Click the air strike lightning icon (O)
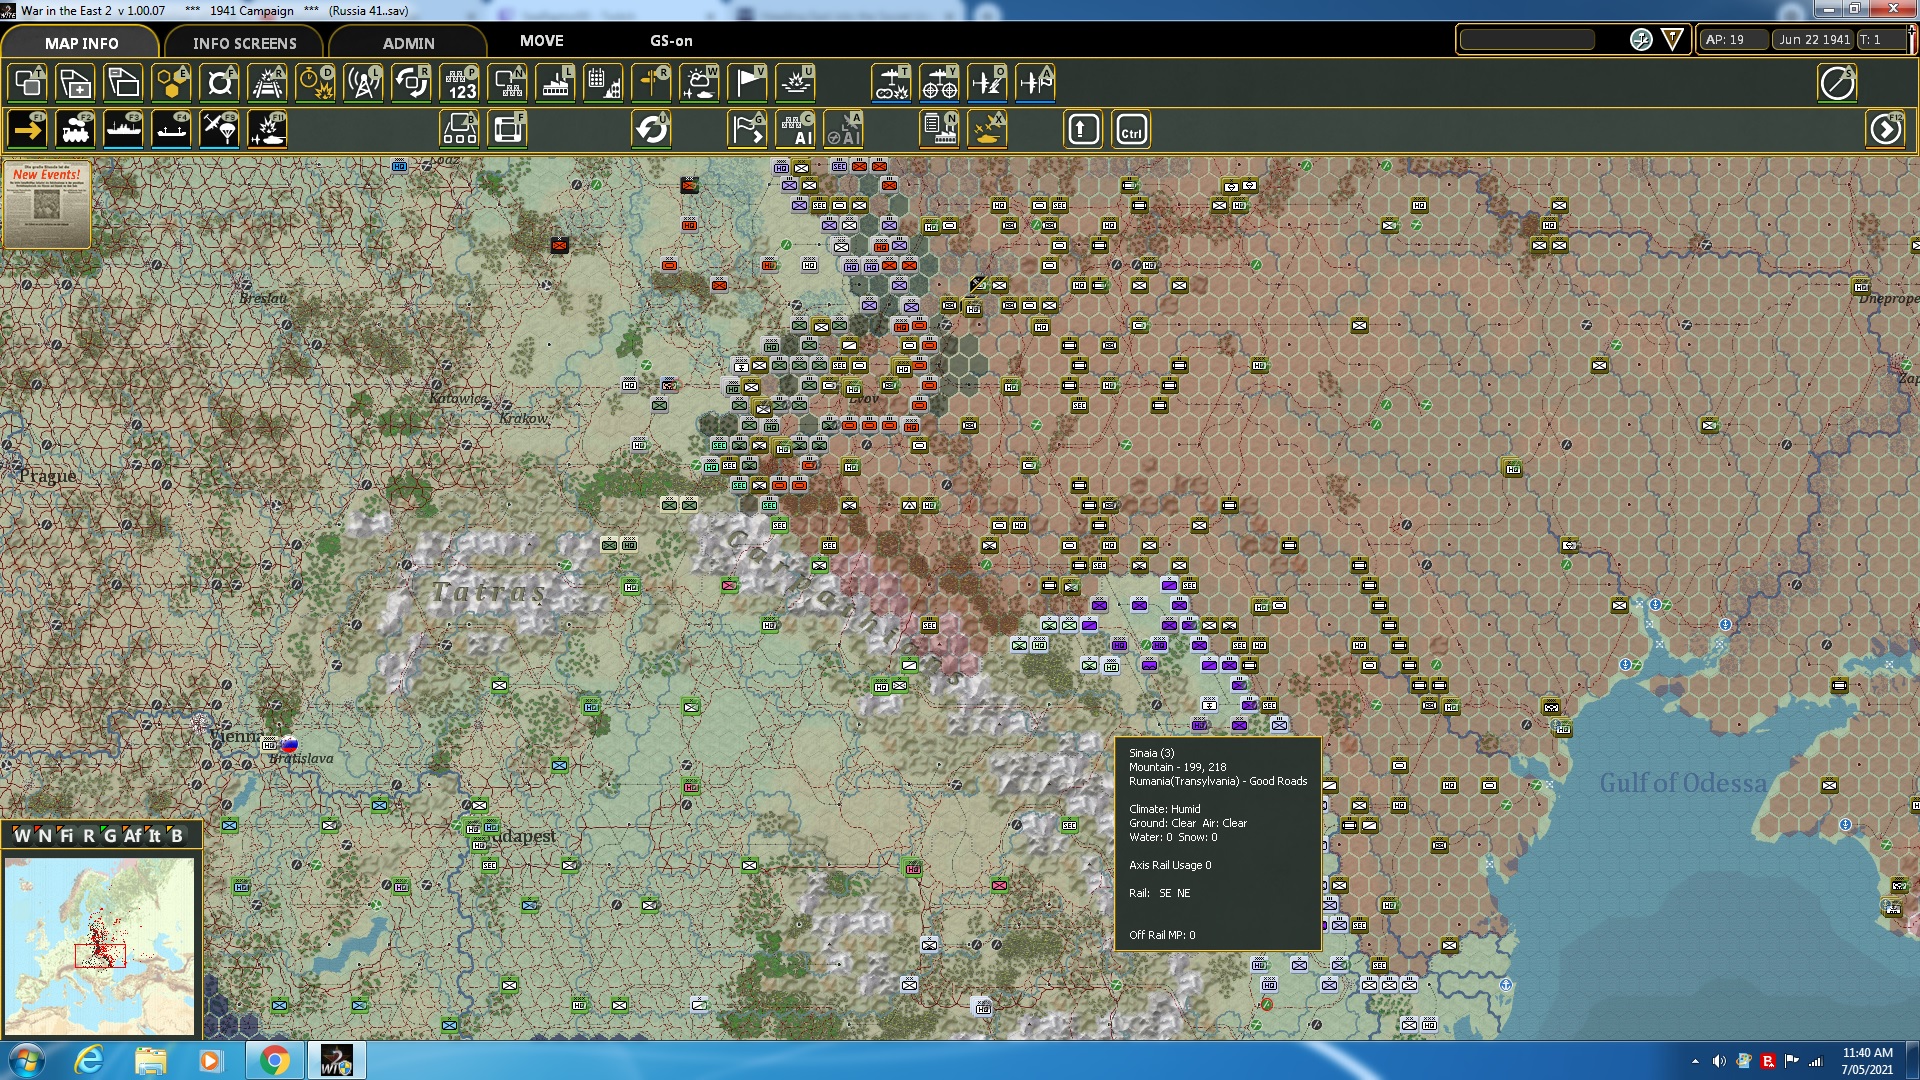This screenshot has width=1920, height=1080. click(987, 83)
